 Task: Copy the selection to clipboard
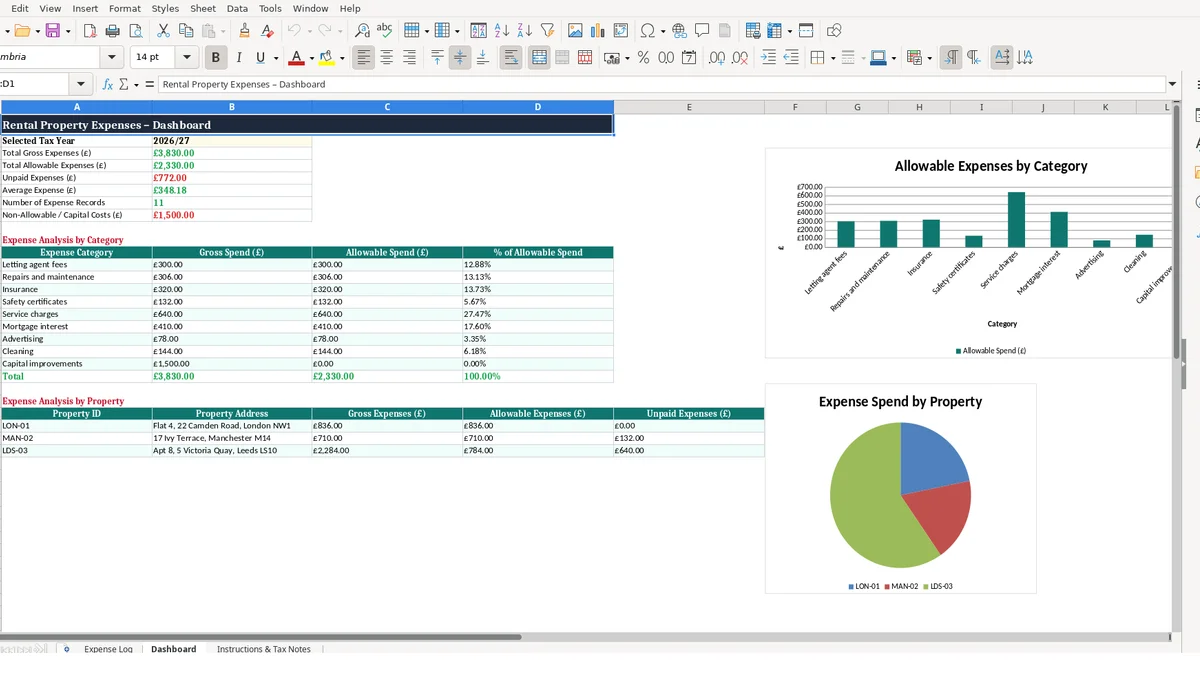(x=185, y=31)
